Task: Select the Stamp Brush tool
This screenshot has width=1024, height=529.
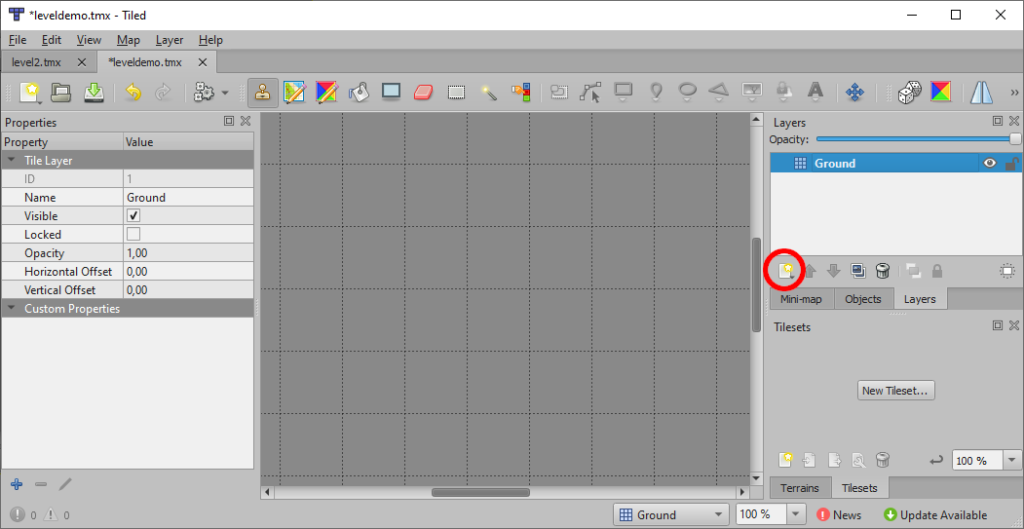Action: [263, 93]
